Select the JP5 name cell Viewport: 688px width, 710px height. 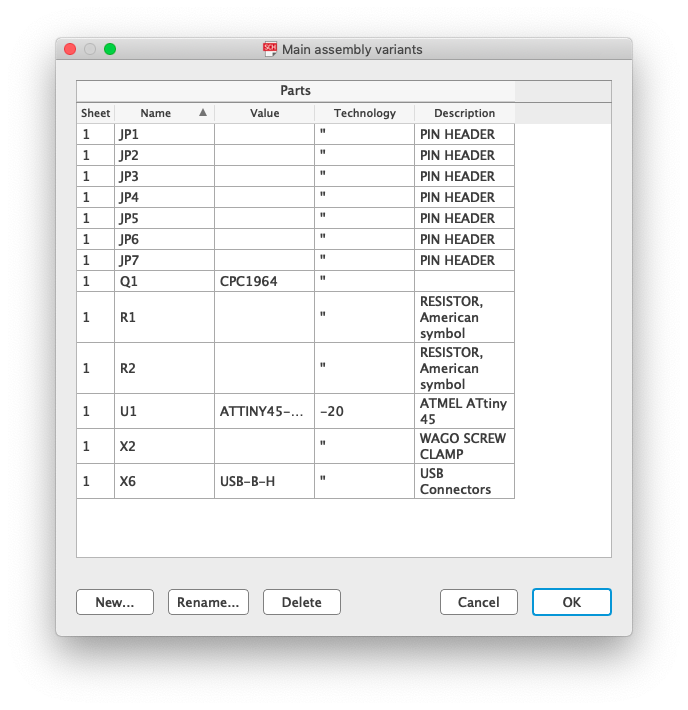(x=164, y=218)
